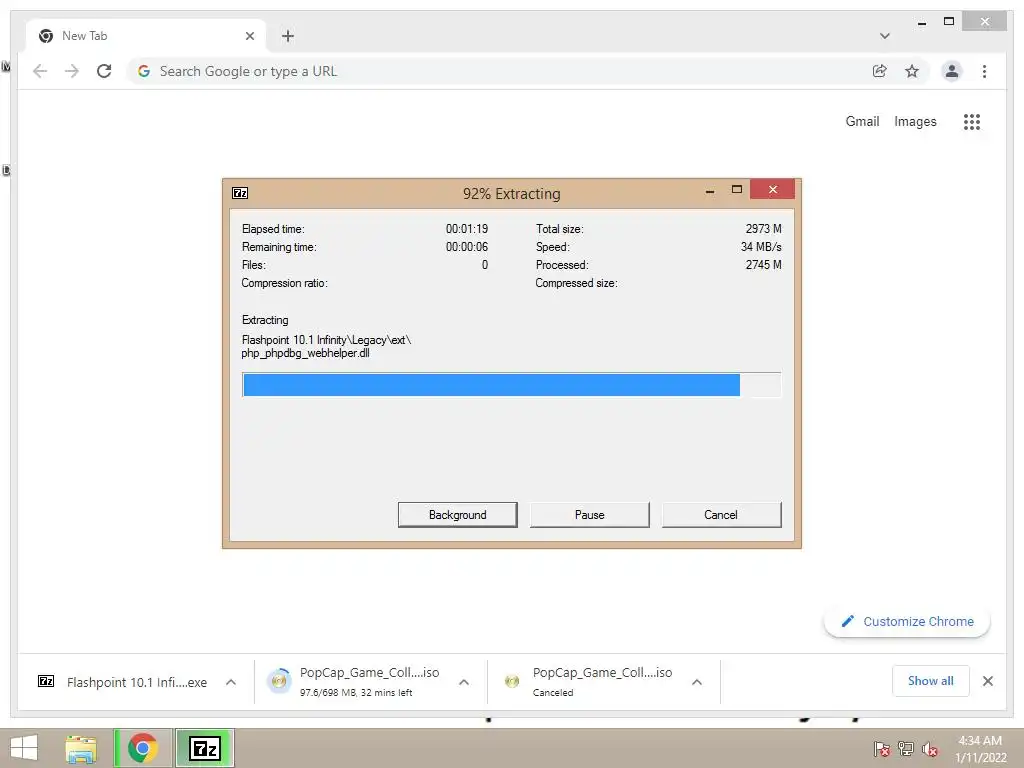This screenshot has height=768, width=1024.
Task: Open Google Images link
Action: [915, 121]
